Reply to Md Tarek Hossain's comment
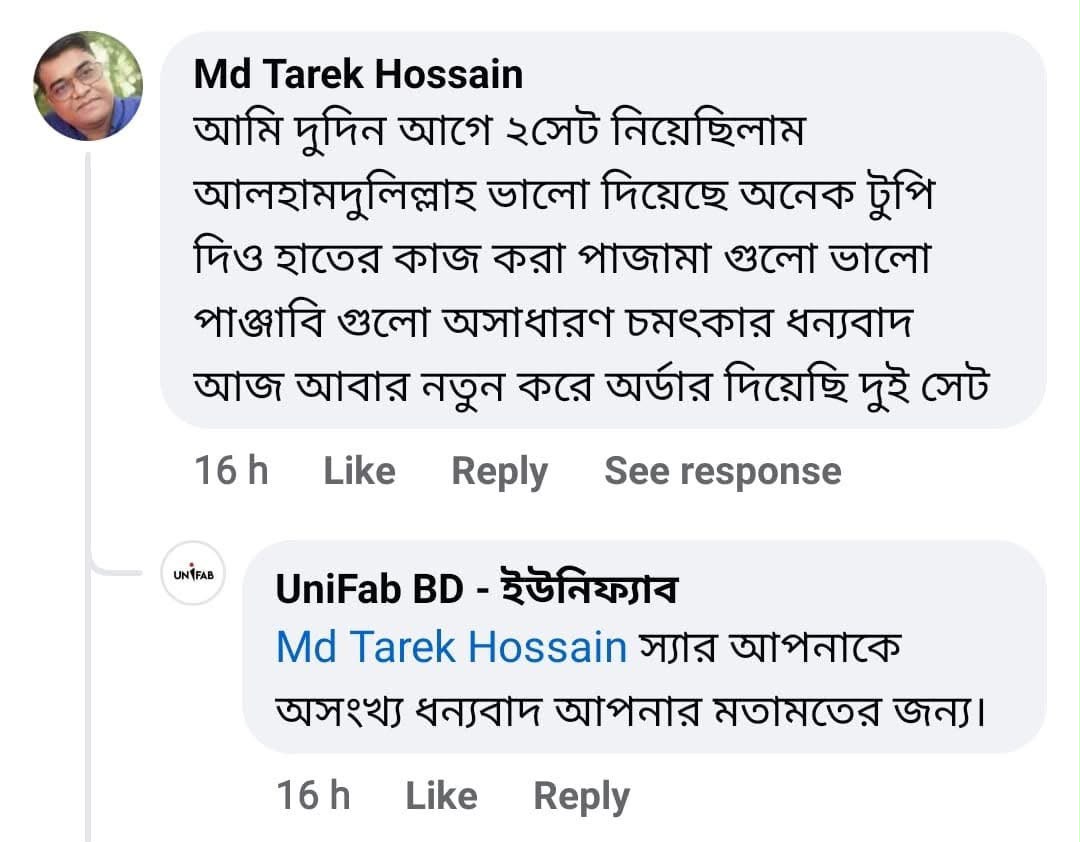Image resolution: width=1080 pixels, height=842 pixels. coord(499,472)
